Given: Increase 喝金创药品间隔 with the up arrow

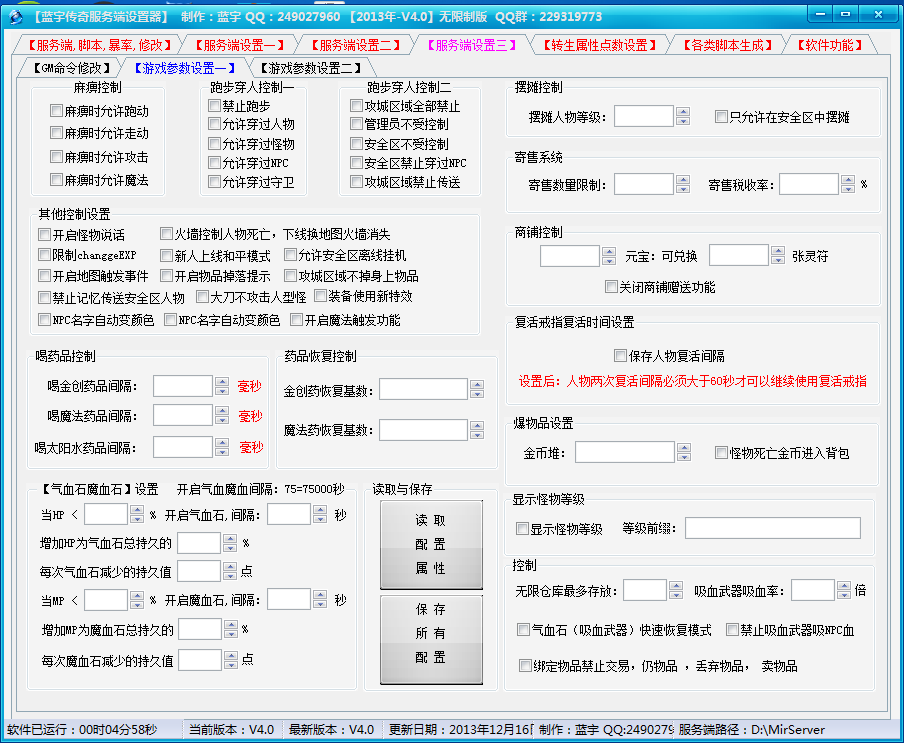Looking at the screenshot, I should pos(222,381).
